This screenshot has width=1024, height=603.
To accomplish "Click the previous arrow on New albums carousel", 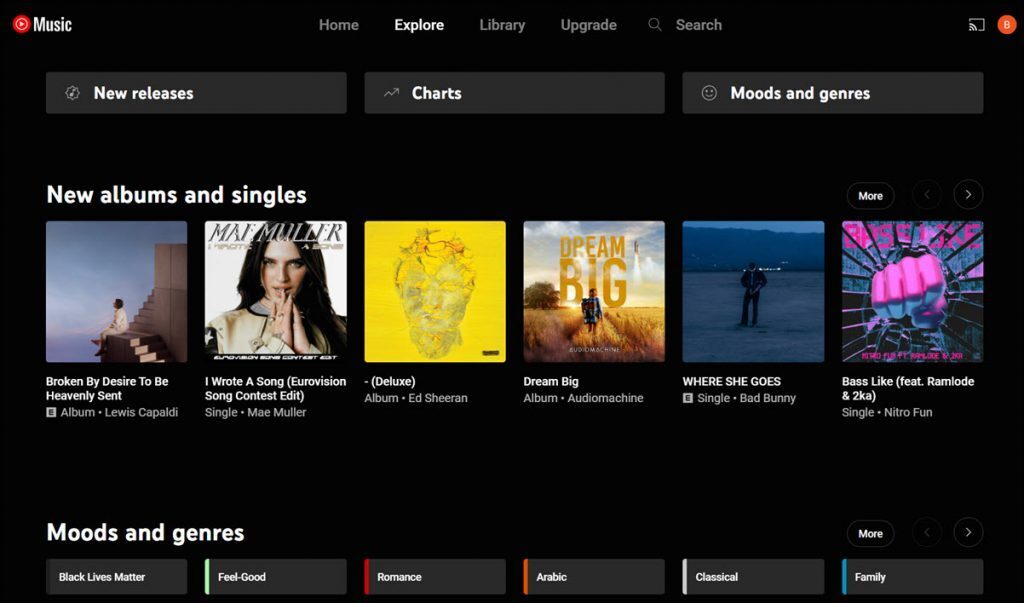I will coord(929,195).
